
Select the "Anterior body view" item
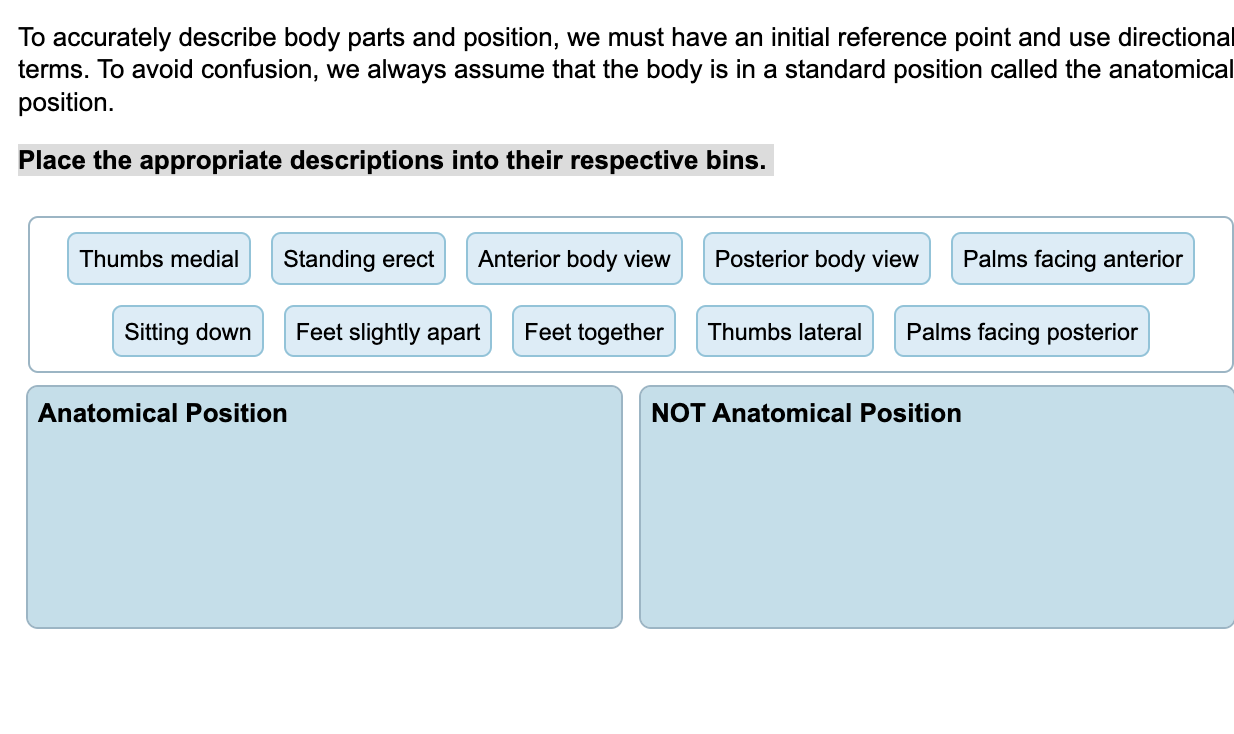pos(574,258)
